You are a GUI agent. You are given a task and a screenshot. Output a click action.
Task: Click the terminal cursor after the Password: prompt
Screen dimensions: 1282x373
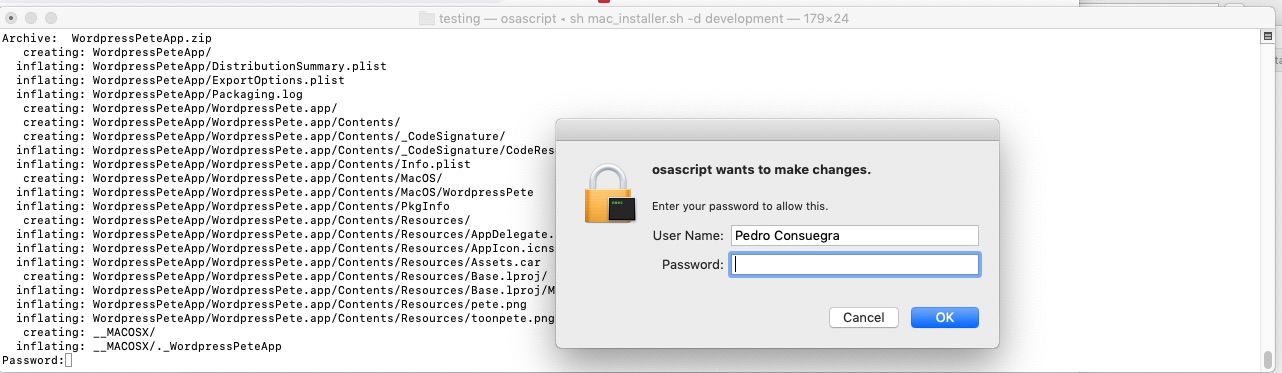pyautogui.click(x=68, y=360)
